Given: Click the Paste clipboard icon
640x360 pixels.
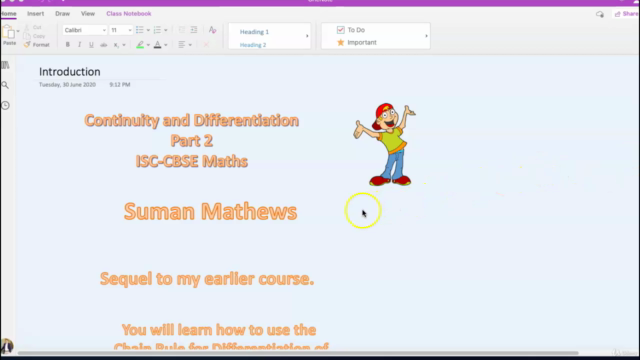Looking at the screenshot, I should pos(8,32).
